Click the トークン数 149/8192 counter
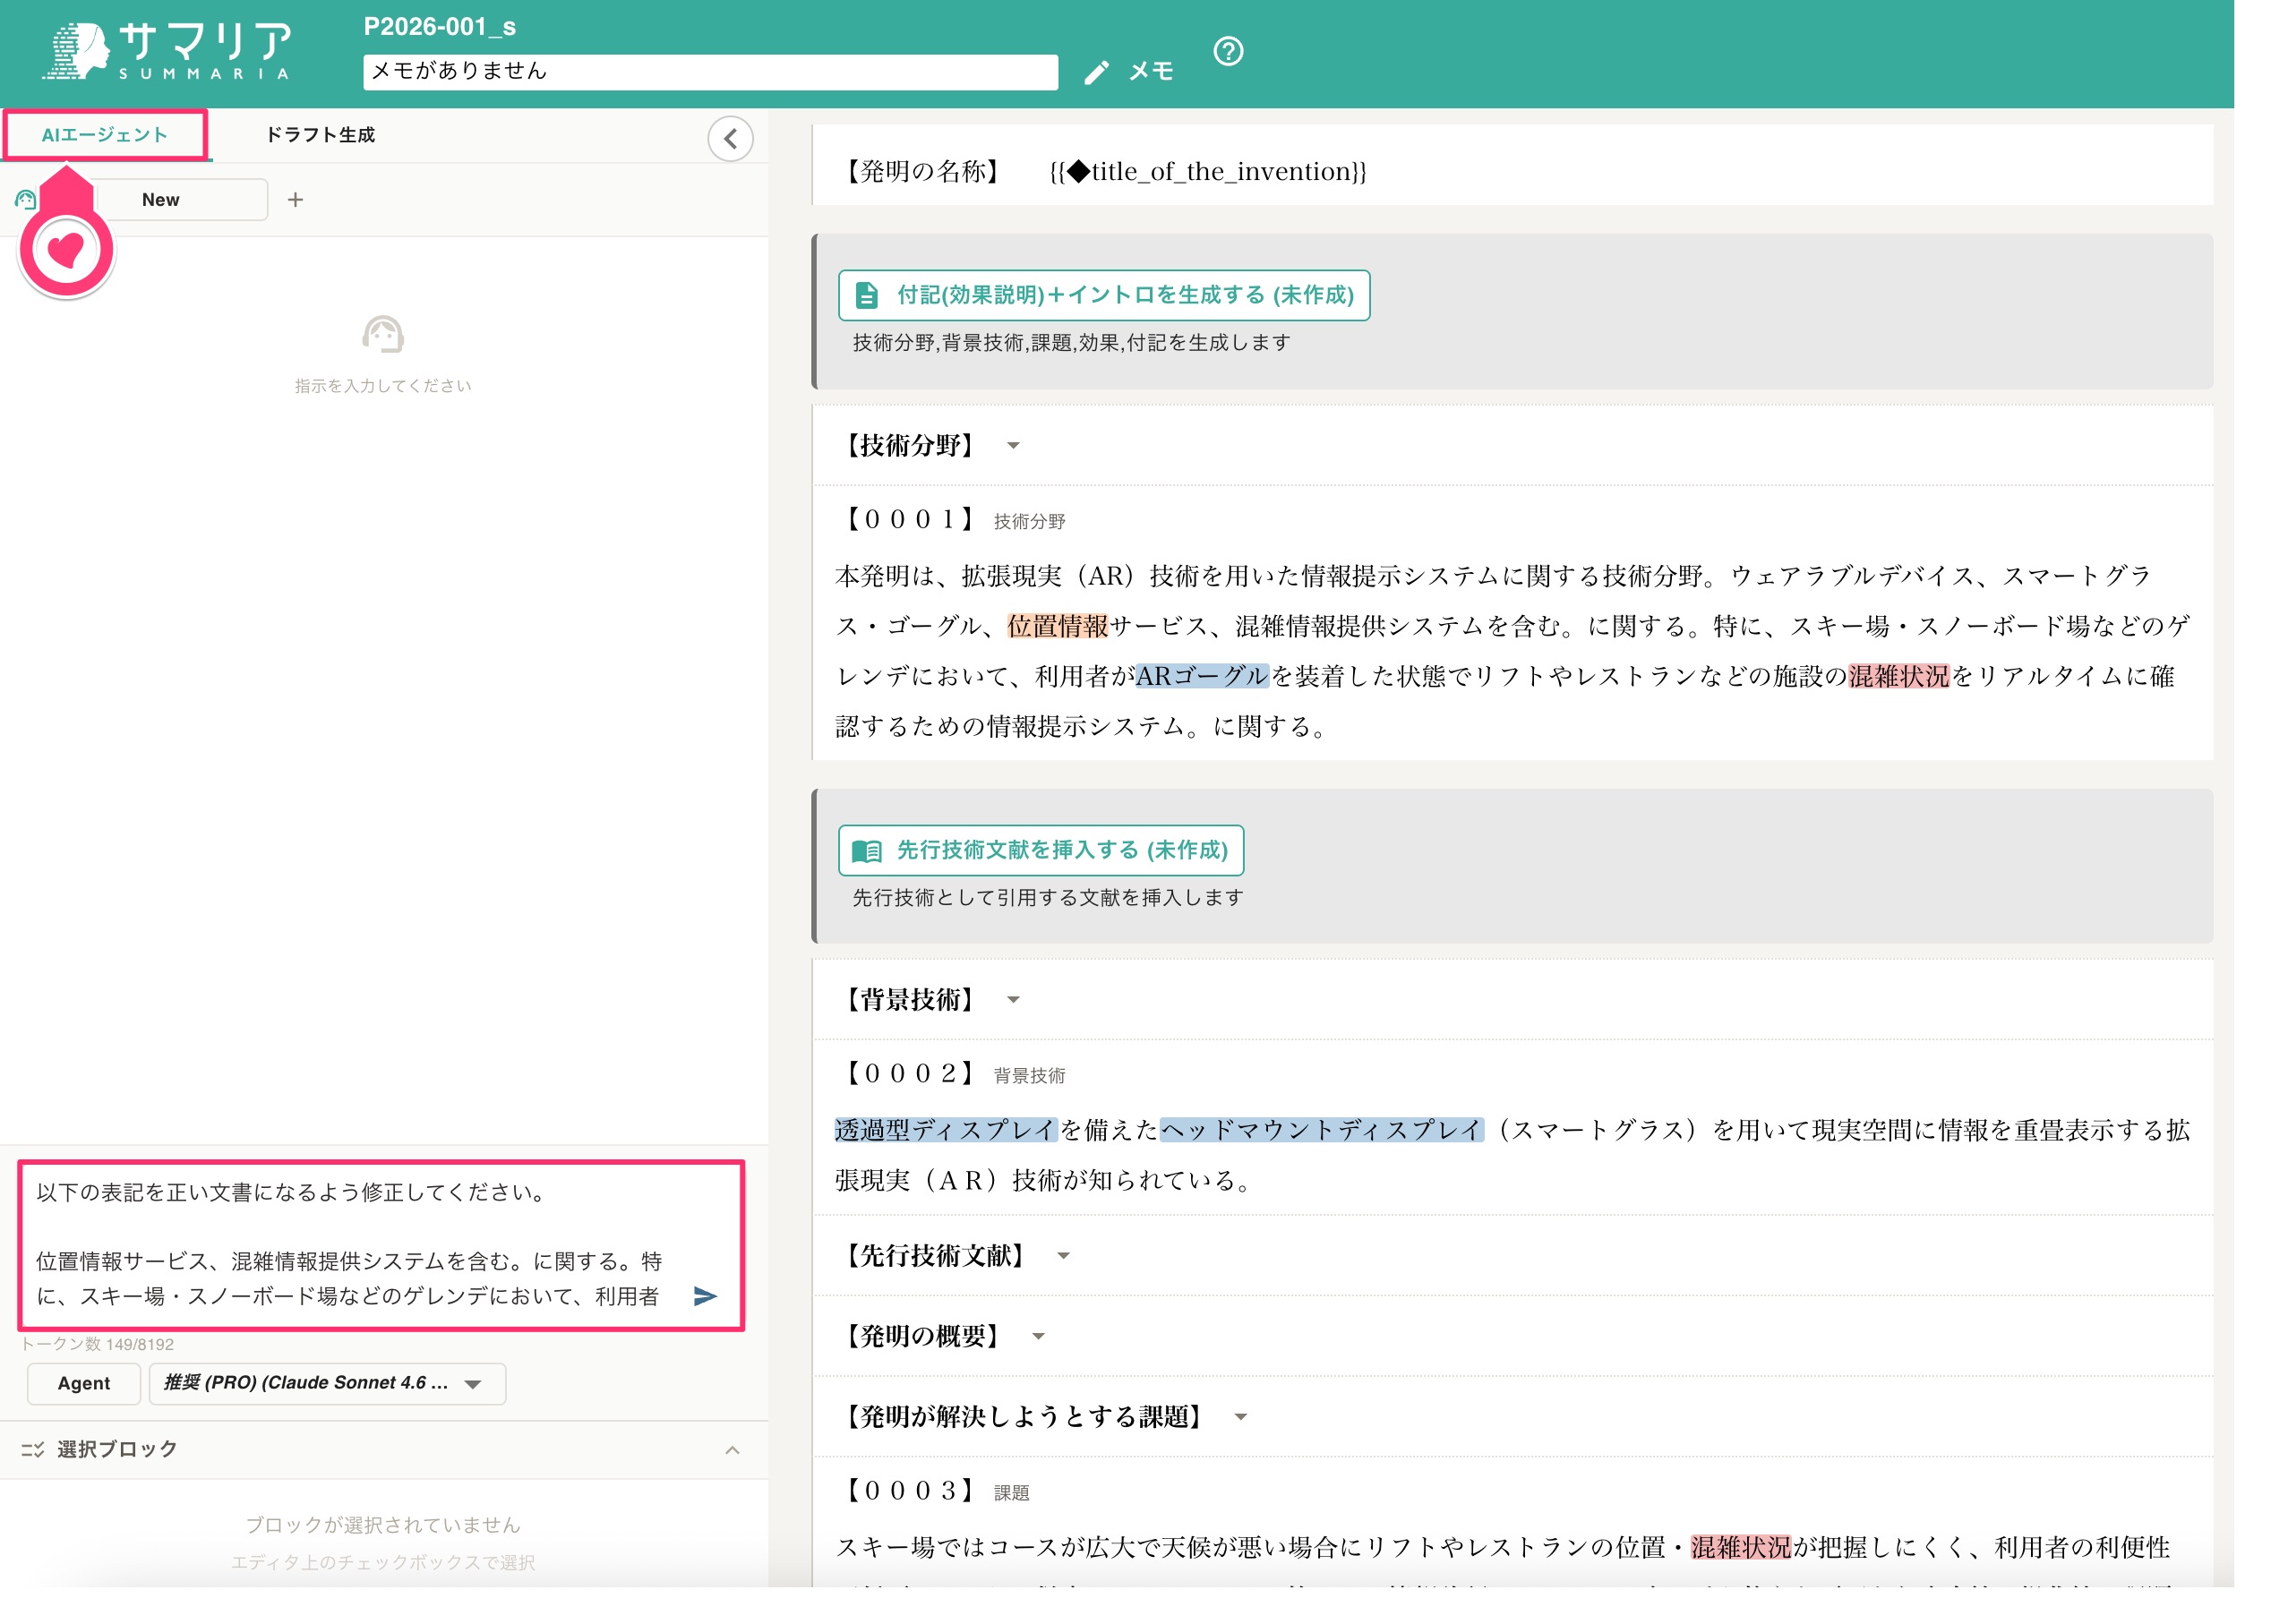Image resolution: width=2271 pixels, height=1624 pixels. (x=97, y=1344)
